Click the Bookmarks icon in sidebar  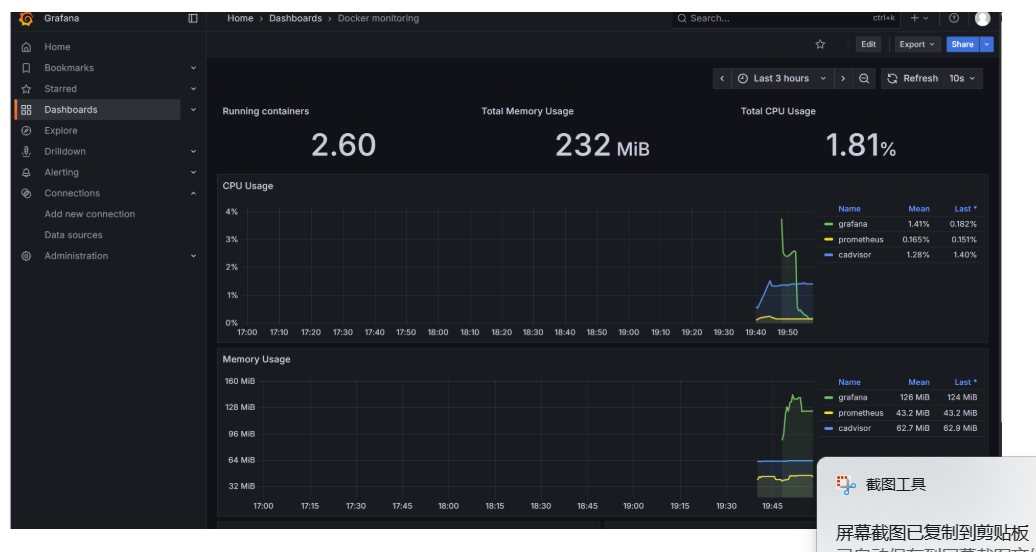pos(26,68)
